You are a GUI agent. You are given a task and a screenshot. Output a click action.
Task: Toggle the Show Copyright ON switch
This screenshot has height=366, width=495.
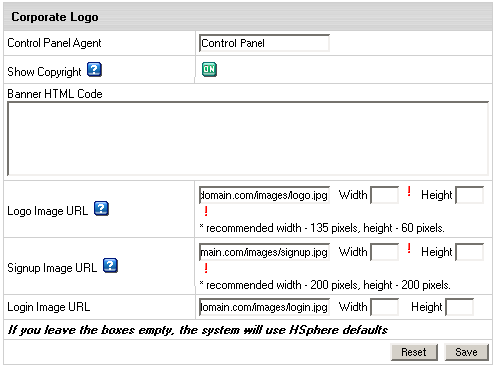point(209,69)
